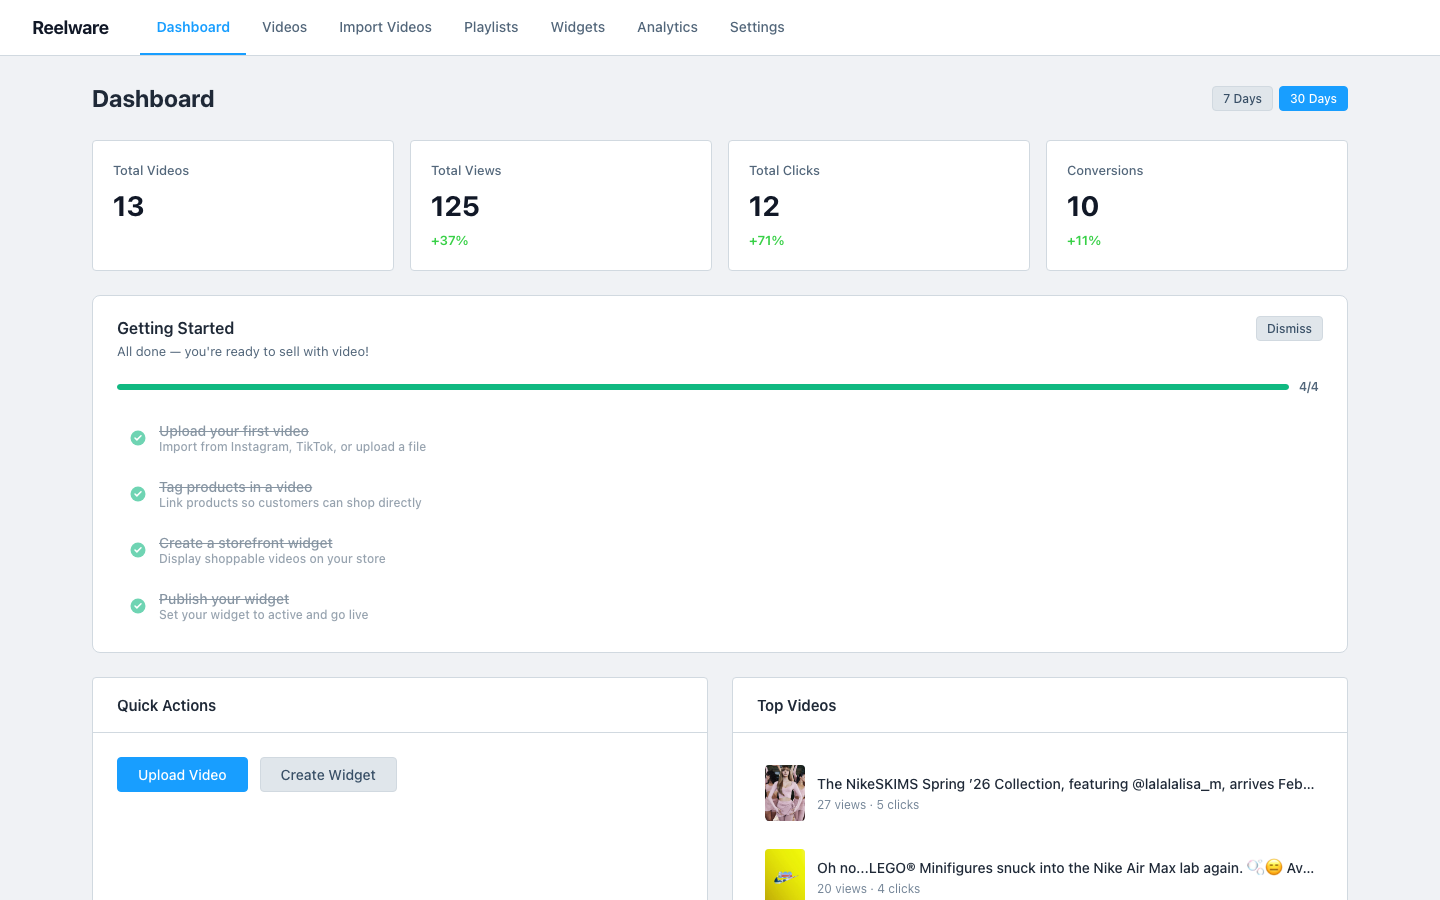Click the Create Widget button

click(x=328, y=774)
